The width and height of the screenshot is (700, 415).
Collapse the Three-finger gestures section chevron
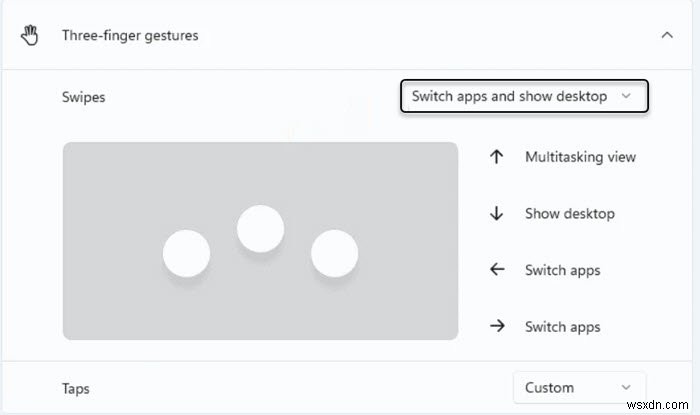(667, 36)
